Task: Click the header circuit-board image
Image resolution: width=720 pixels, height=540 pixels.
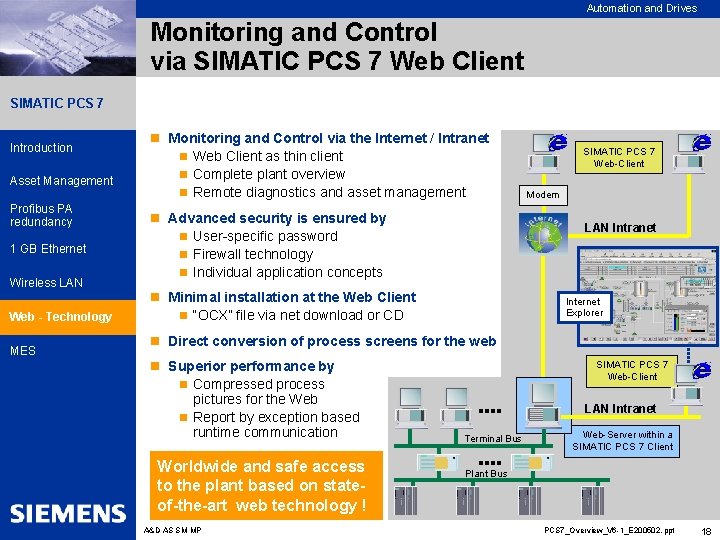Action: point(68,38)
